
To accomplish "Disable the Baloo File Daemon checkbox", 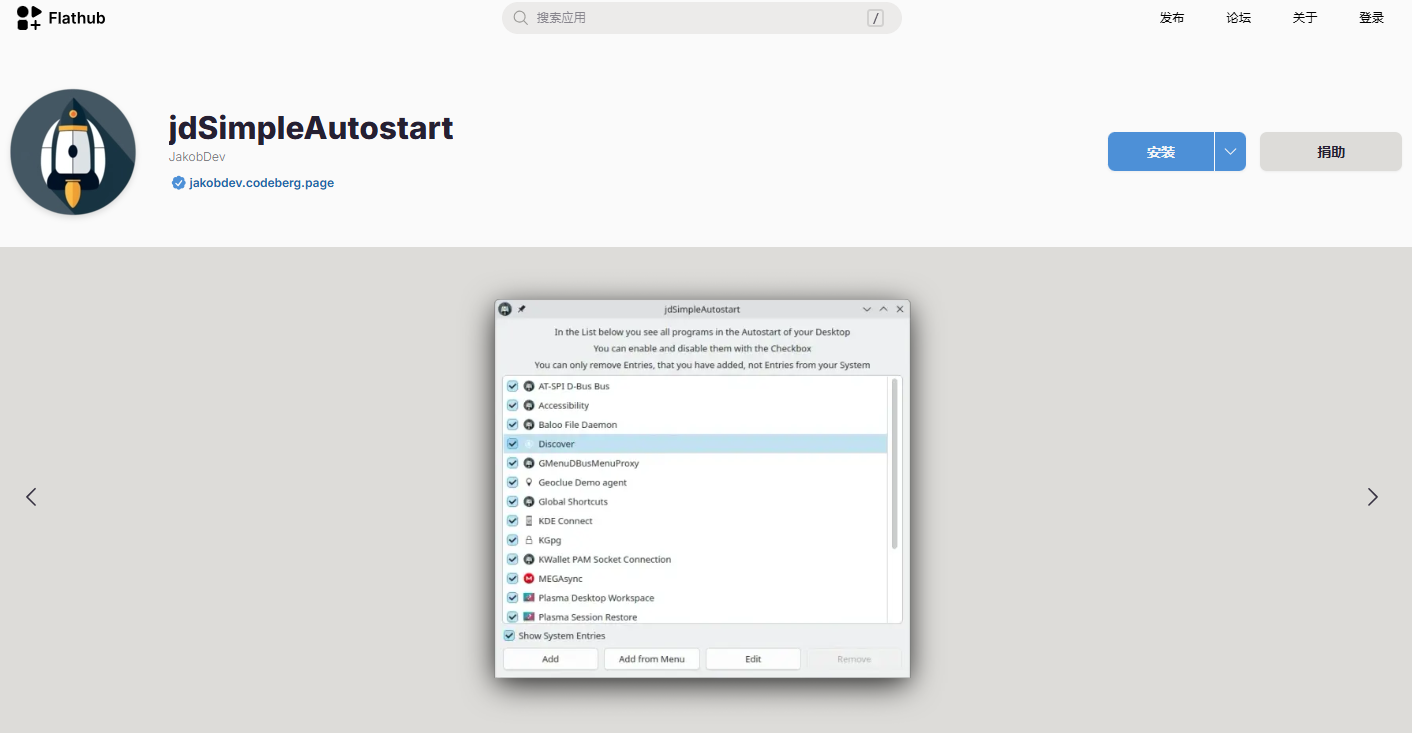I will (513, 424).
